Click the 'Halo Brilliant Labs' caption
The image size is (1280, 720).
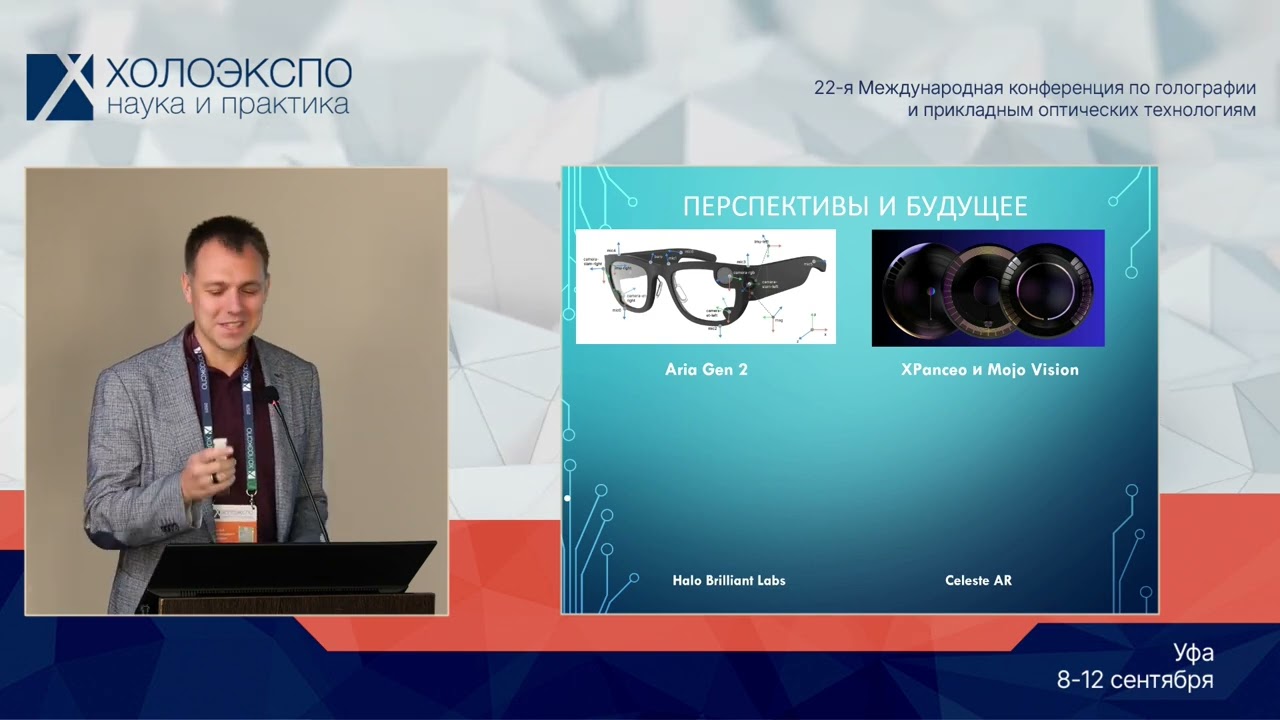tap(729, 580)
